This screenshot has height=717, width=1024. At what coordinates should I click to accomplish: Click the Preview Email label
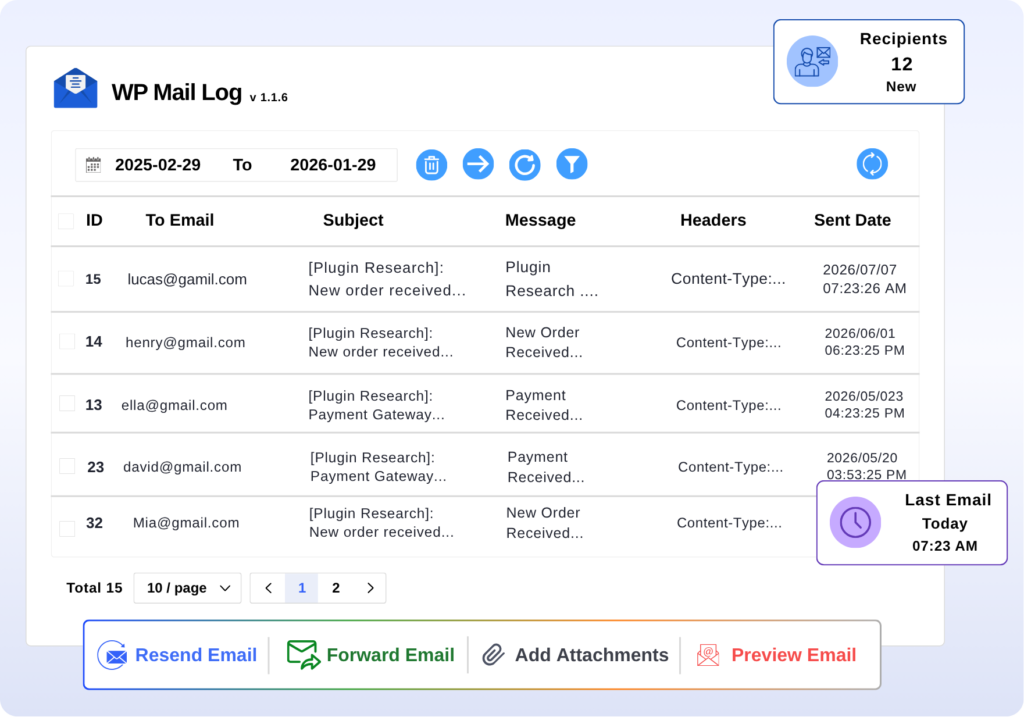(x=793, y=655)
